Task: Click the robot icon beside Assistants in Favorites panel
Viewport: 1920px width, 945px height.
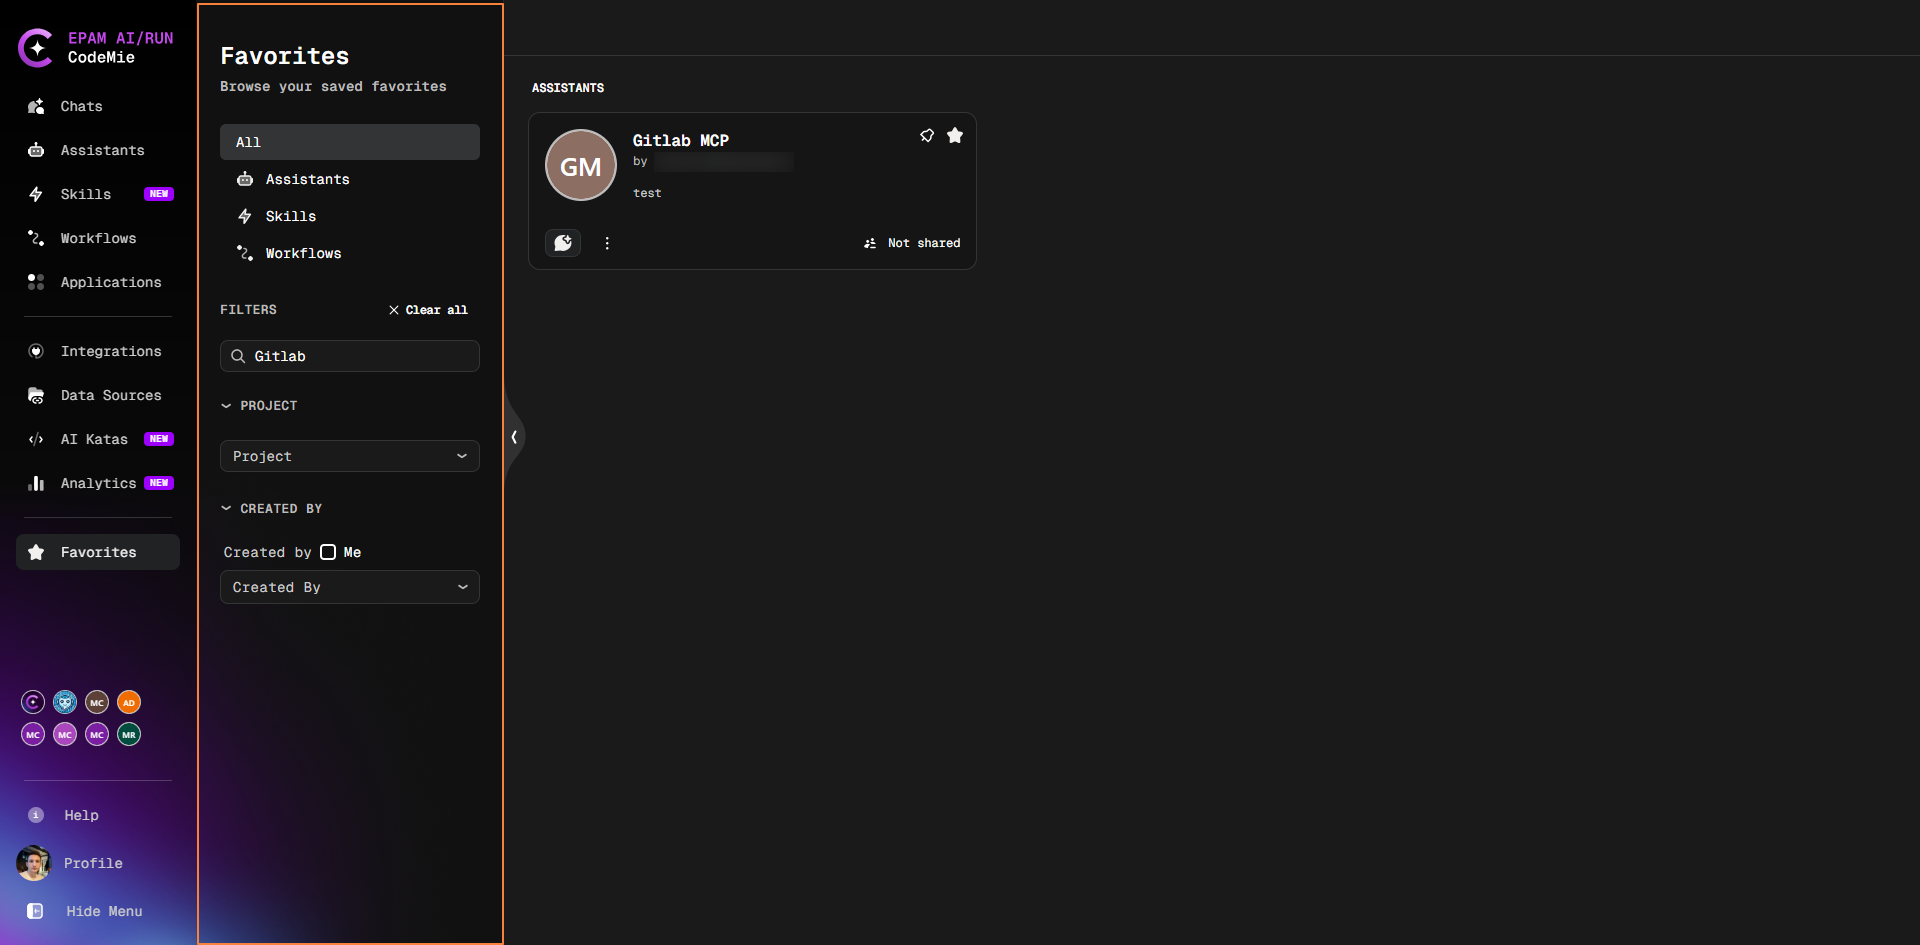Action: click(x=245, y=179)
